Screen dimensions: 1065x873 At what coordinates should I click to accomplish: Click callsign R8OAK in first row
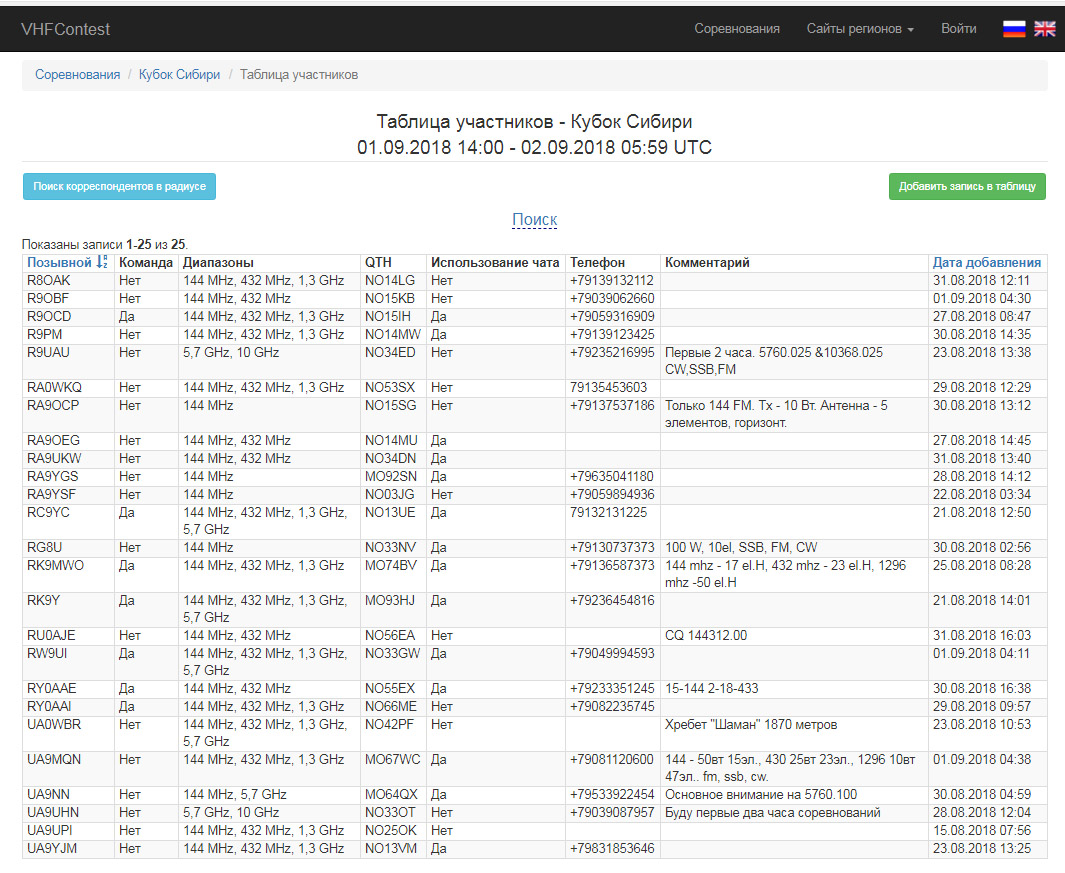(x=48, y=281)
